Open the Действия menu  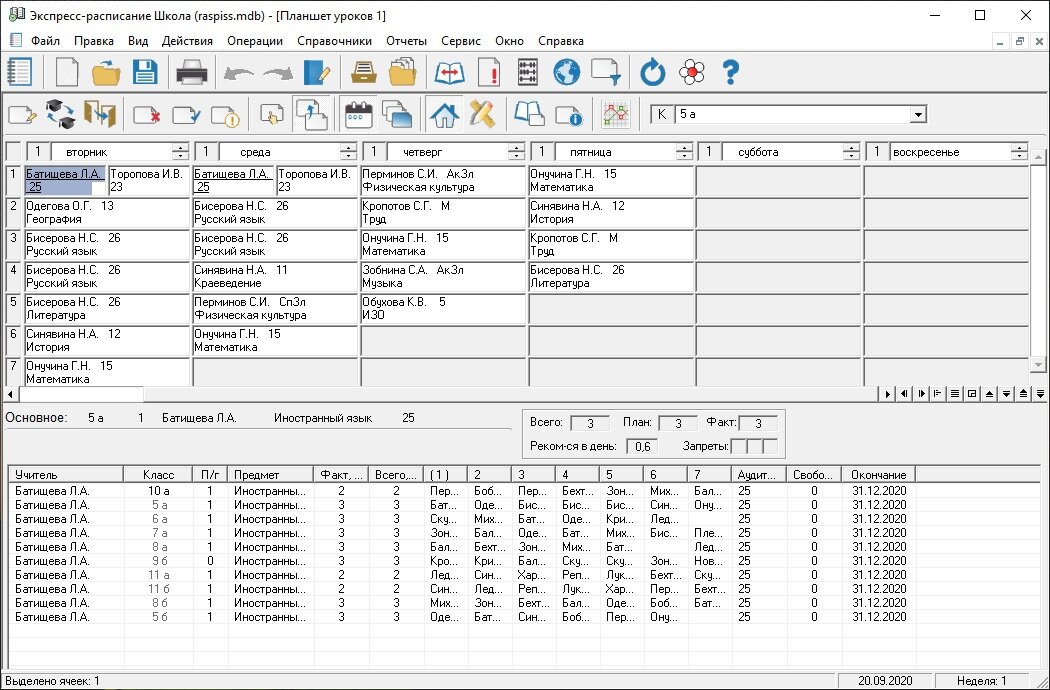[188, 41]
